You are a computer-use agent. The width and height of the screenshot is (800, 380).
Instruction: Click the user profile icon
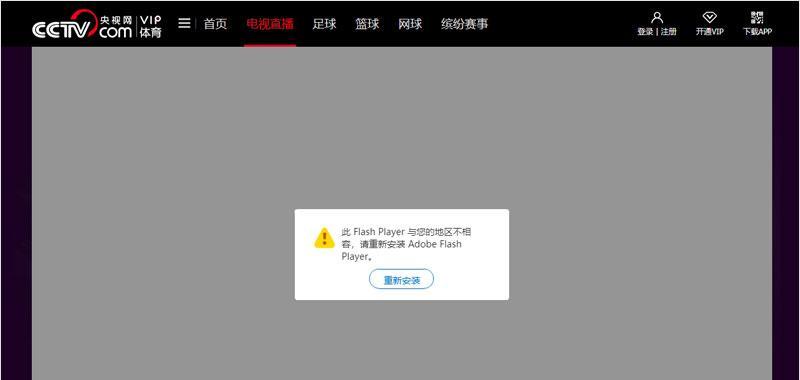pos(657,18)
